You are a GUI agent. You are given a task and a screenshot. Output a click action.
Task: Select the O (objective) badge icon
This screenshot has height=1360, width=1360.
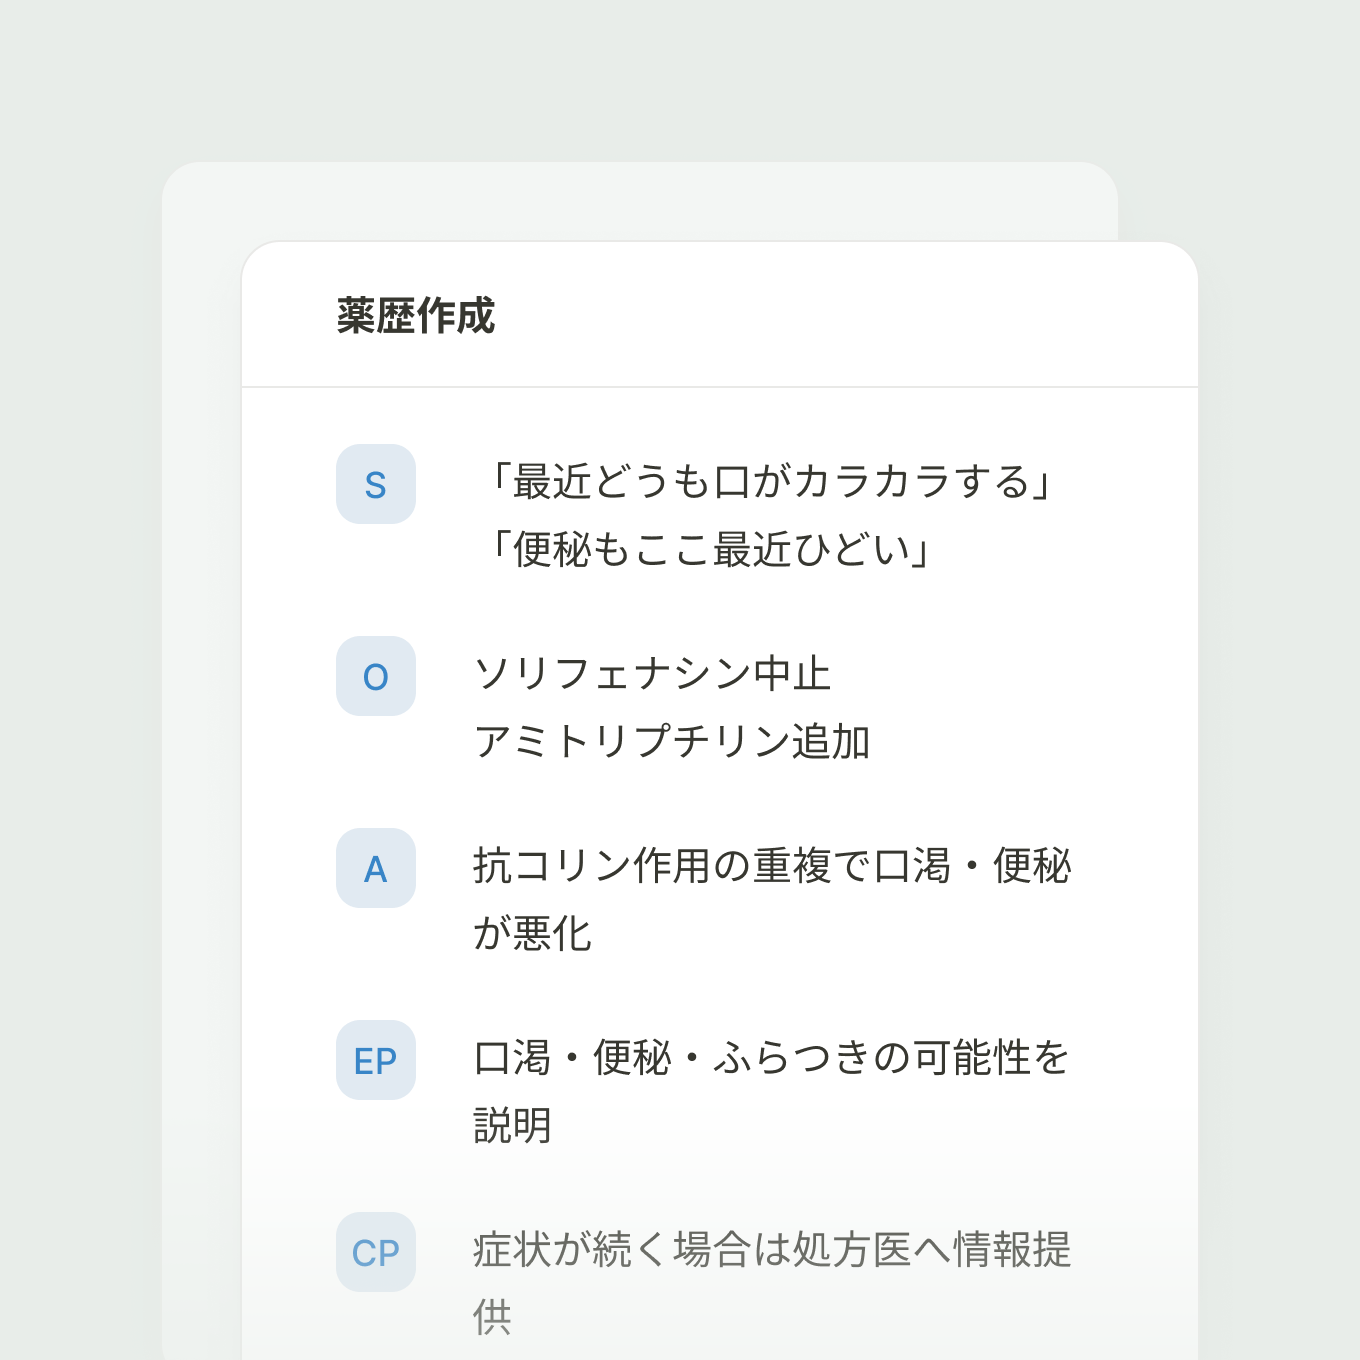click(376, 676)
